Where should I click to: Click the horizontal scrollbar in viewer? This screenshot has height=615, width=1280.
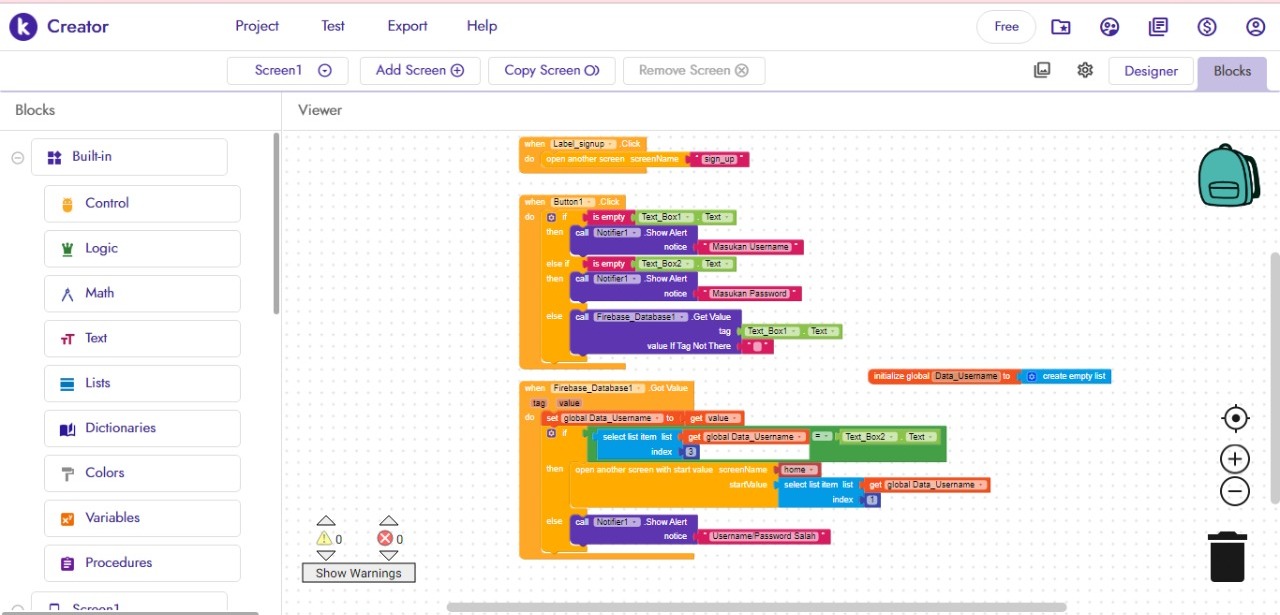pos(755,607)
